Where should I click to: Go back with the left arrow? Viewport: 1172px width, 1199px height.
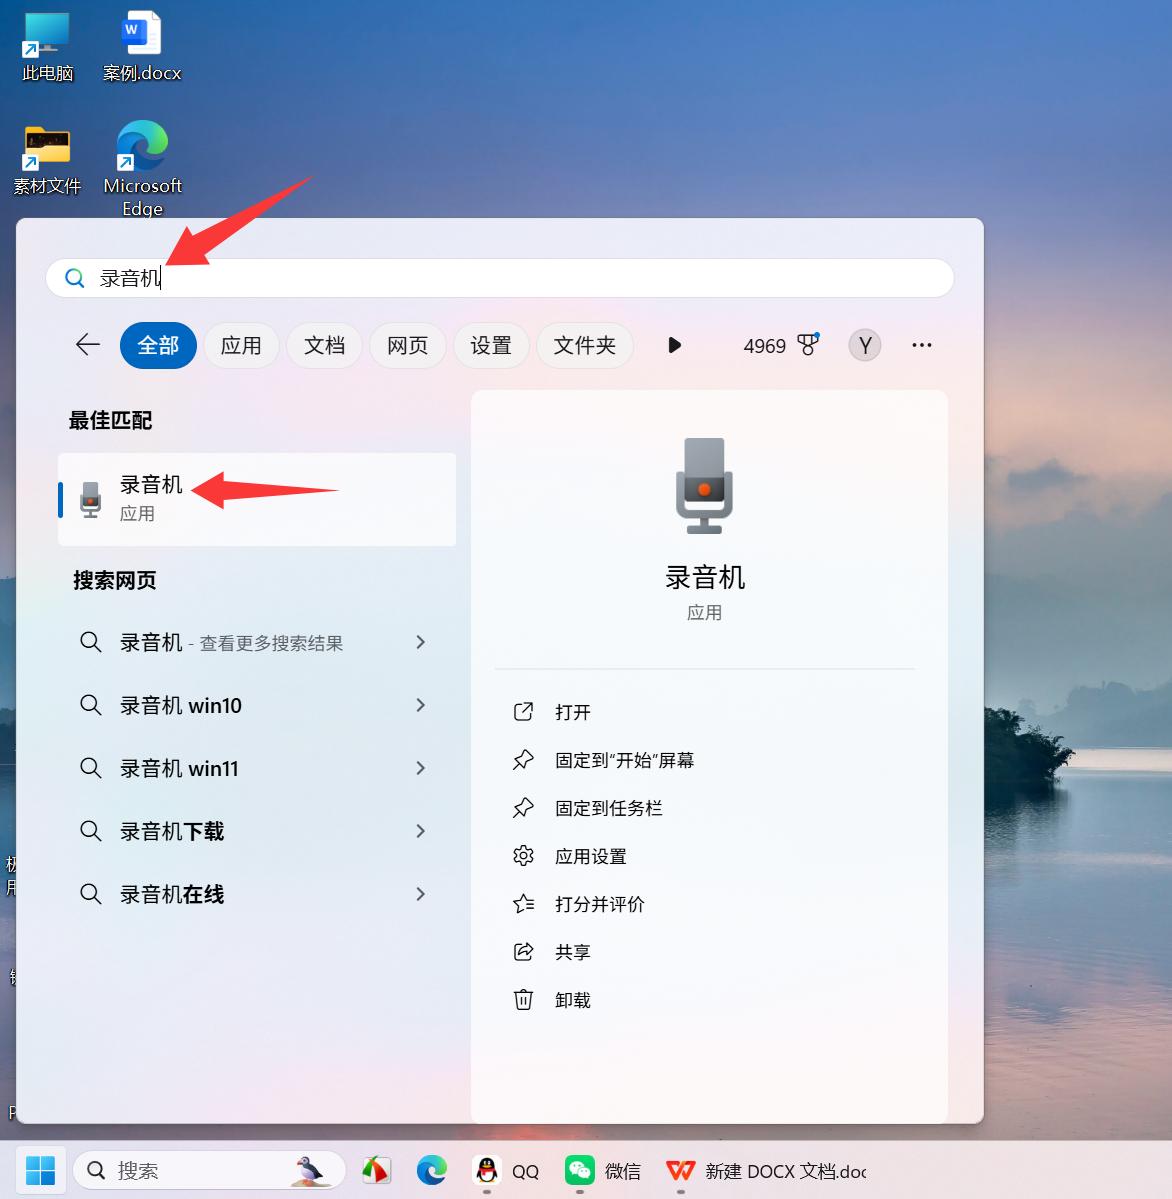point(88,345)
